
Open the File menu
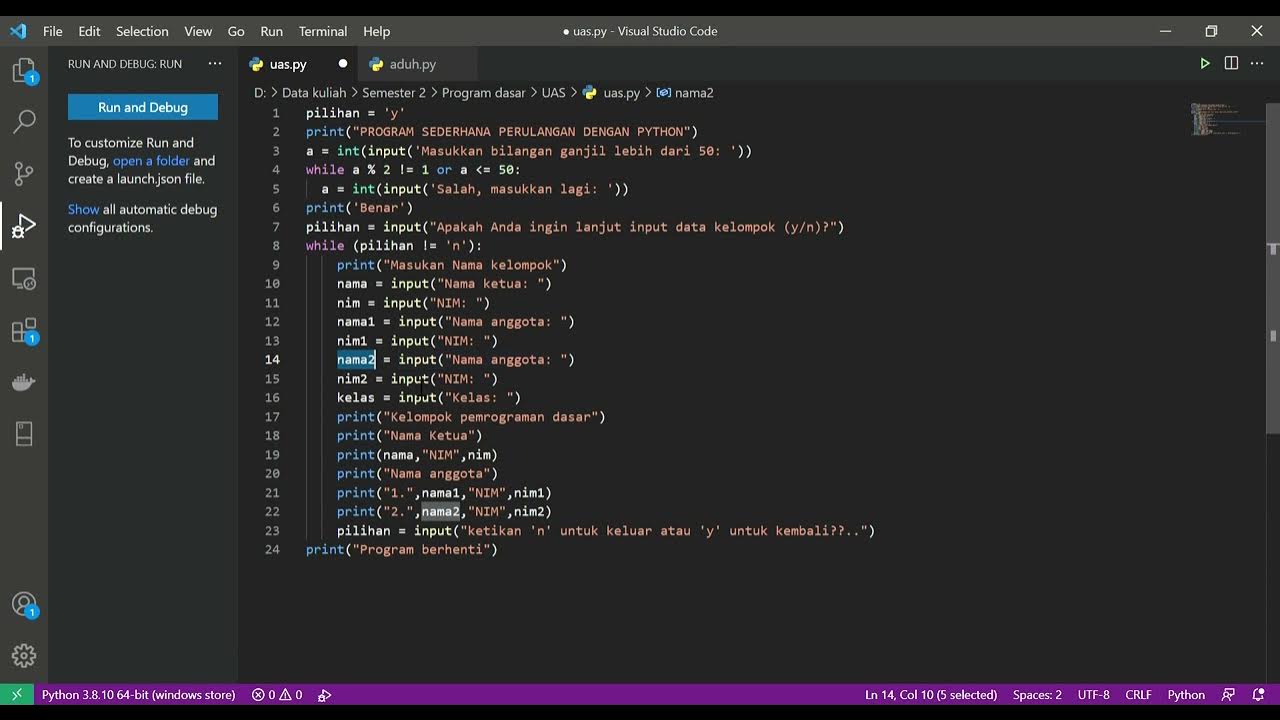click(53, 31)
